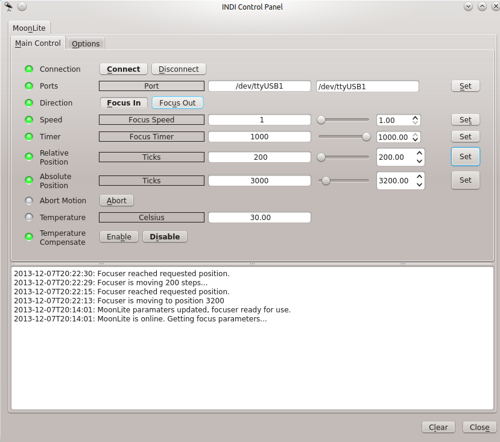Increase Absolute Position ticks spin arrow
This screenshot has height=442, width=500.
coord(419,176)
